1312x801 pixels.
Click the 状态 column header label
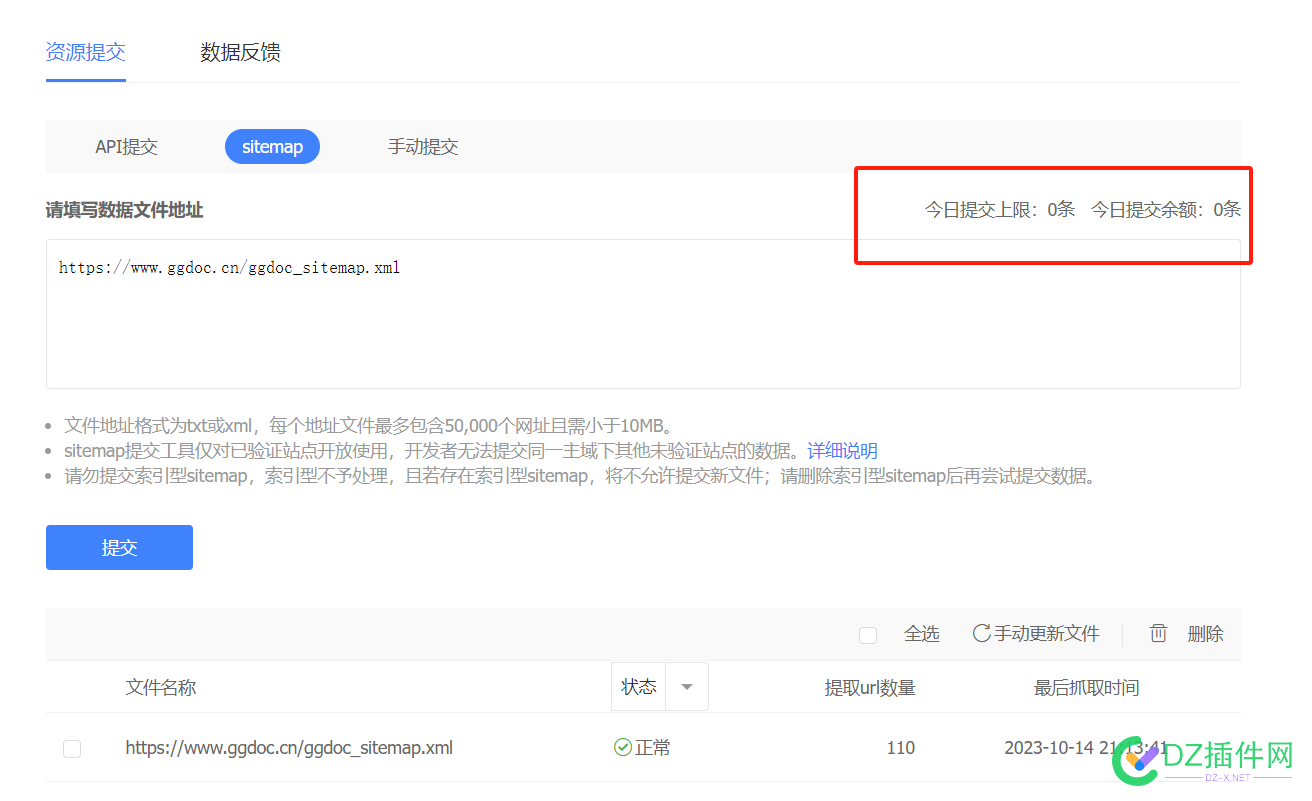tap(639, 687)
